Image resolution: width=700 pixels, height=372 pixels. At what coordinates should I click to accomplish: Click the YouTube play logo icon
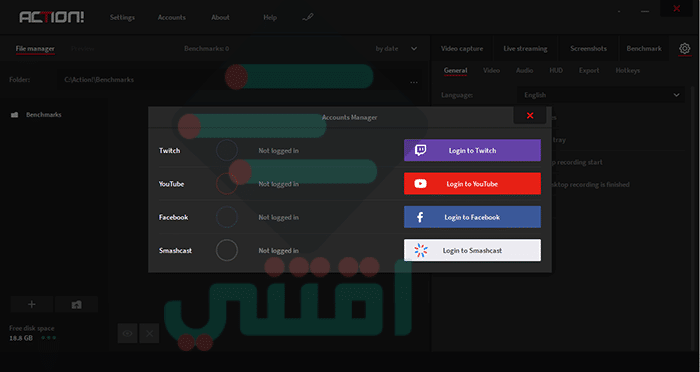click(x=421, y=184)
